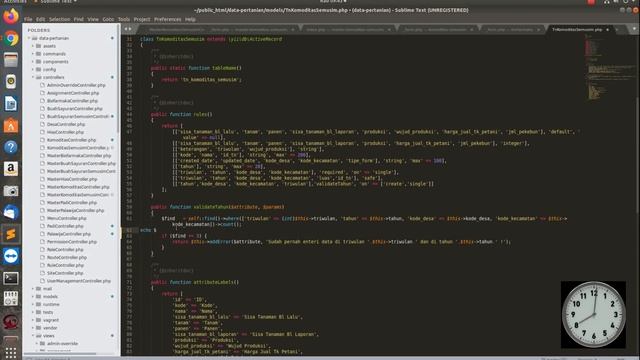The image size is (640, 360).
Task: Open the Amazon dock icon
Action: [11, 169]
